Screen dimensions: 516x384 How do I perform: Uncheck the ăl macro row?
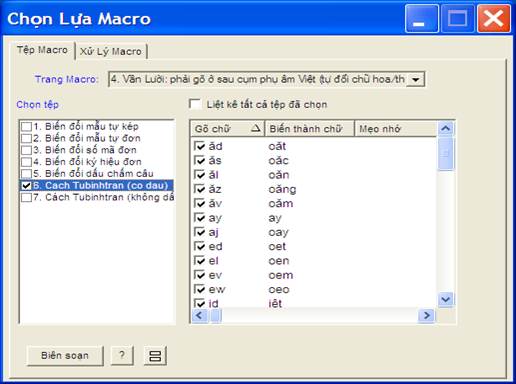coord(199,175)
